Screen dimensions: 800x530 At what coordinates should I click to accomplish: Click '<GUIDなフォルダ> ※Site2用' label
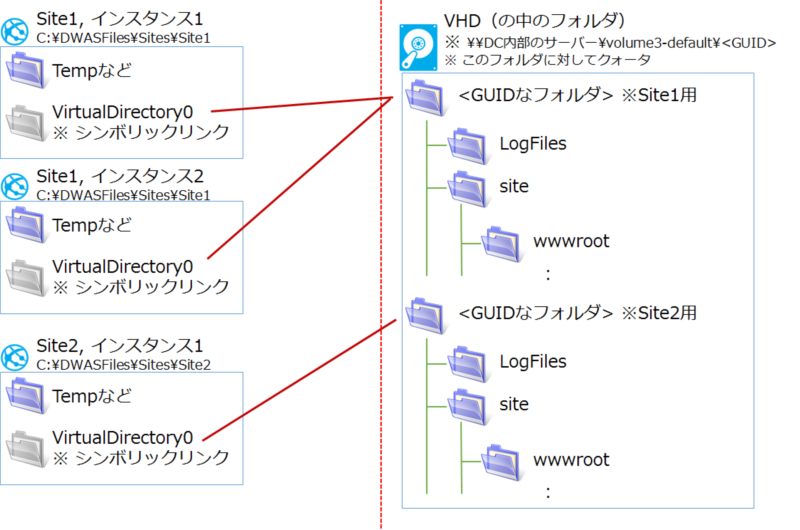[578, 313]
